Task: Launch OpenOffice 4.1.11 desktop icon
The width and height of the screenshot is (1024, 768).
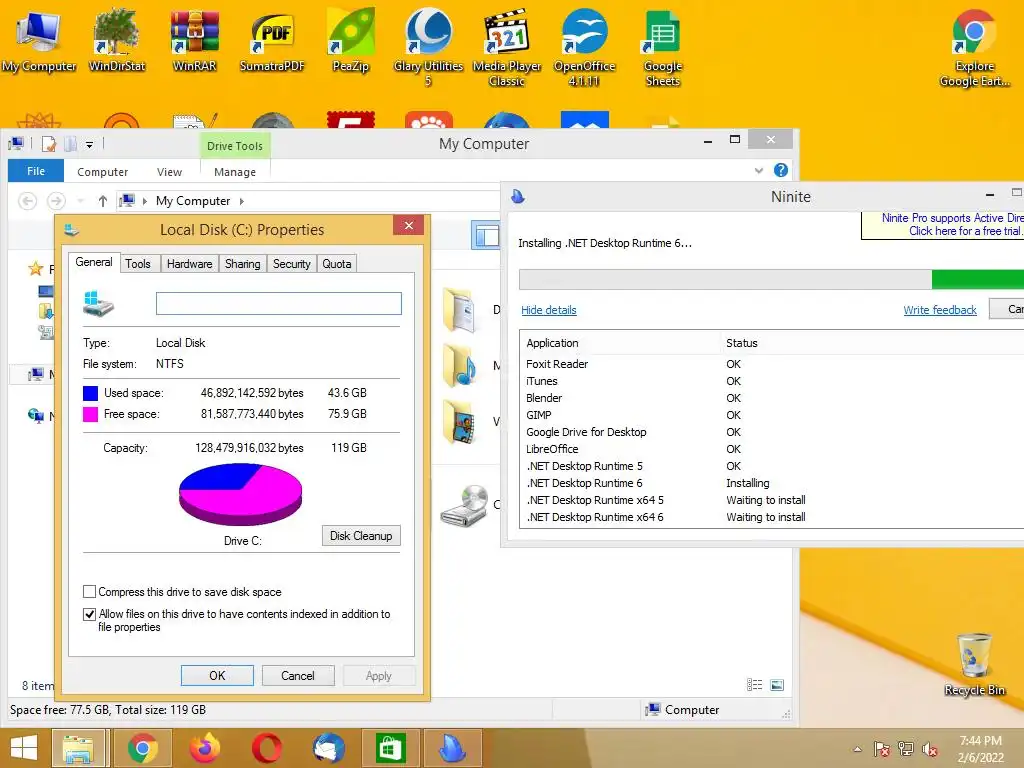Action: [x=584, y=48]
